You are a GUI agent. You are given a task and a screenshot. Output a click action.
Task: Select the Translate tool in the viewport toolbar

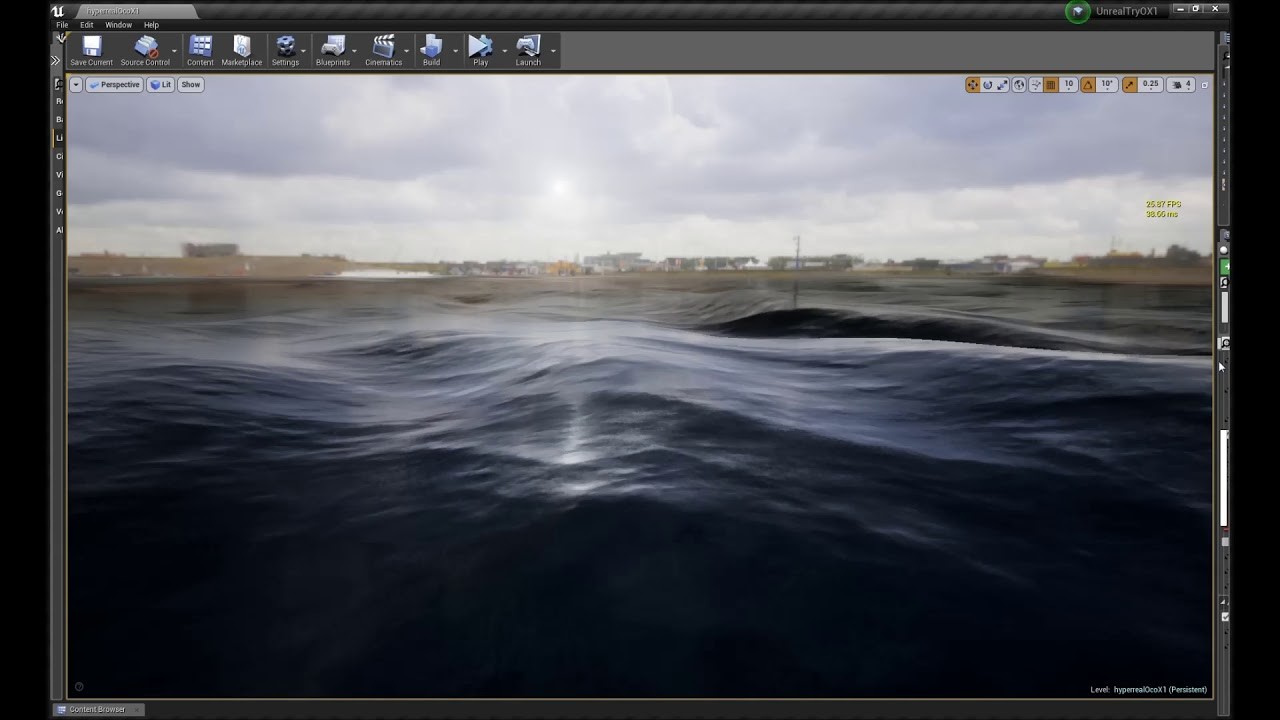click(973, 85)
